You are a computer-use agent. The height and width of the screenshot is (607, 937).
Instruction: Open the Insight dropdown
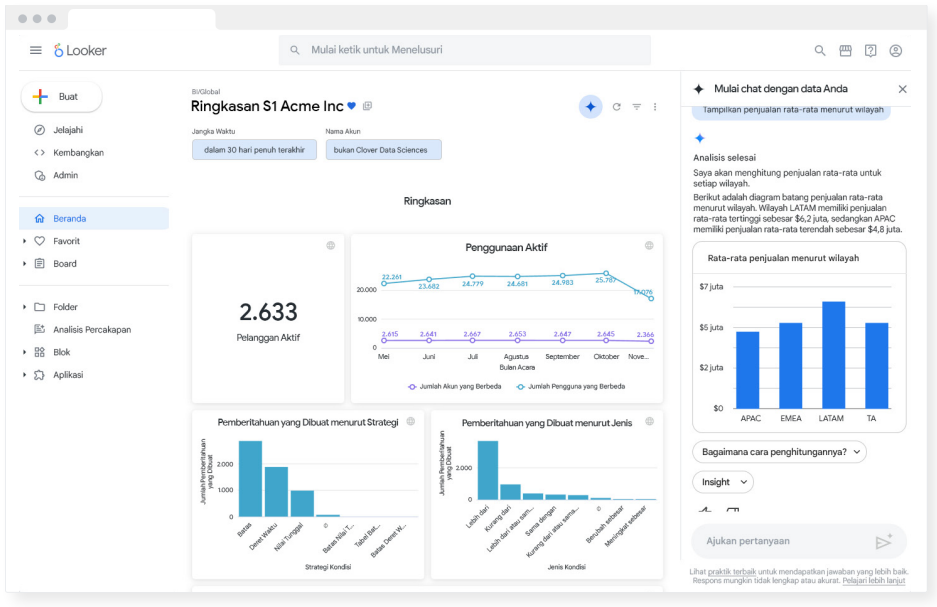[723, 482]
